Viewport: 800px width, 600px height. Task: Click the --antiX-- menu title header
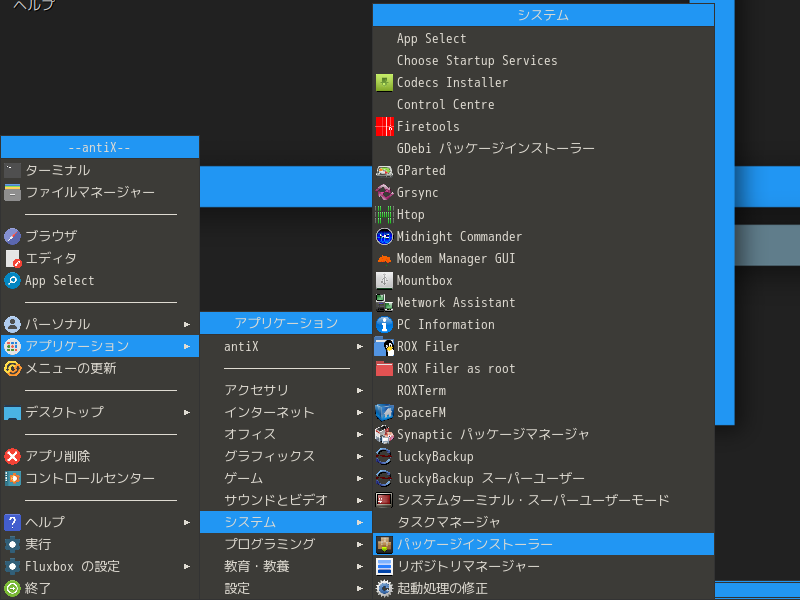[x=100, y=147]
